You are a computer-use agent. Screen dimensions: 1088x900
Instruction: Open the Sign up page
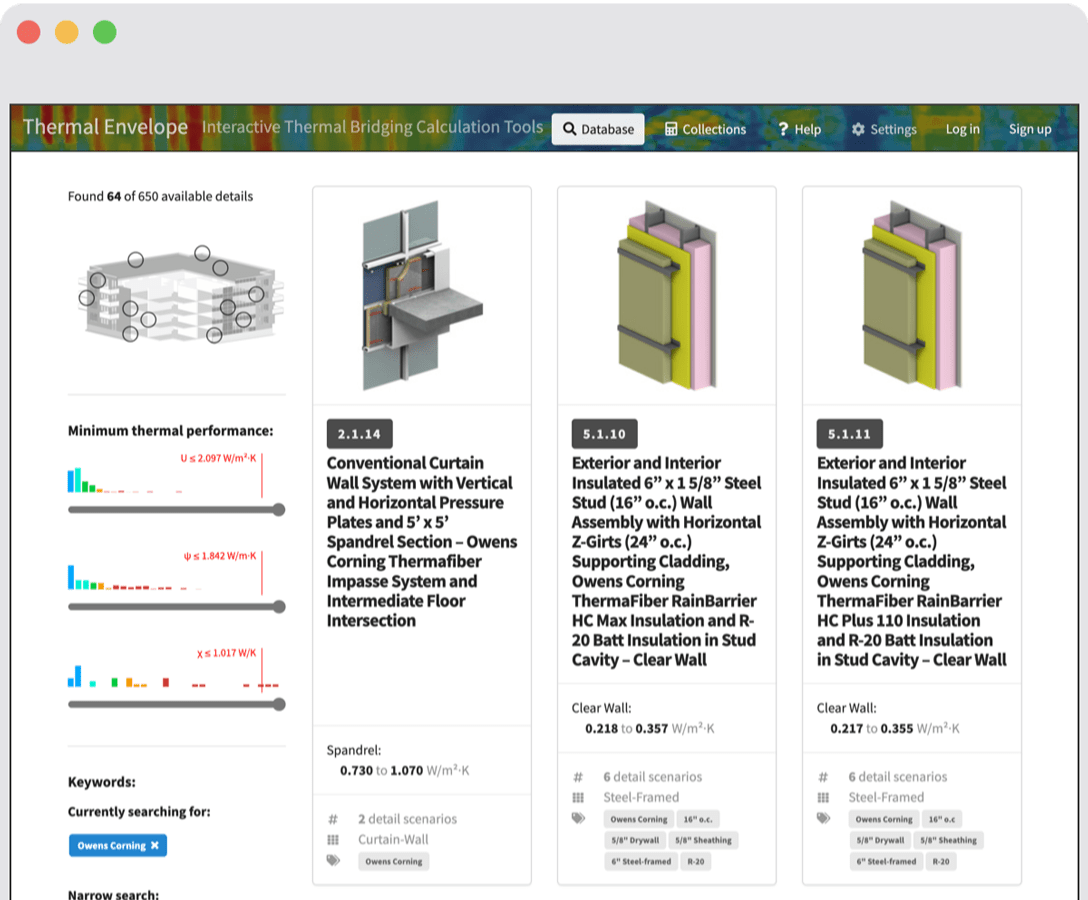pyautogui.click(x=1029, y=129)
